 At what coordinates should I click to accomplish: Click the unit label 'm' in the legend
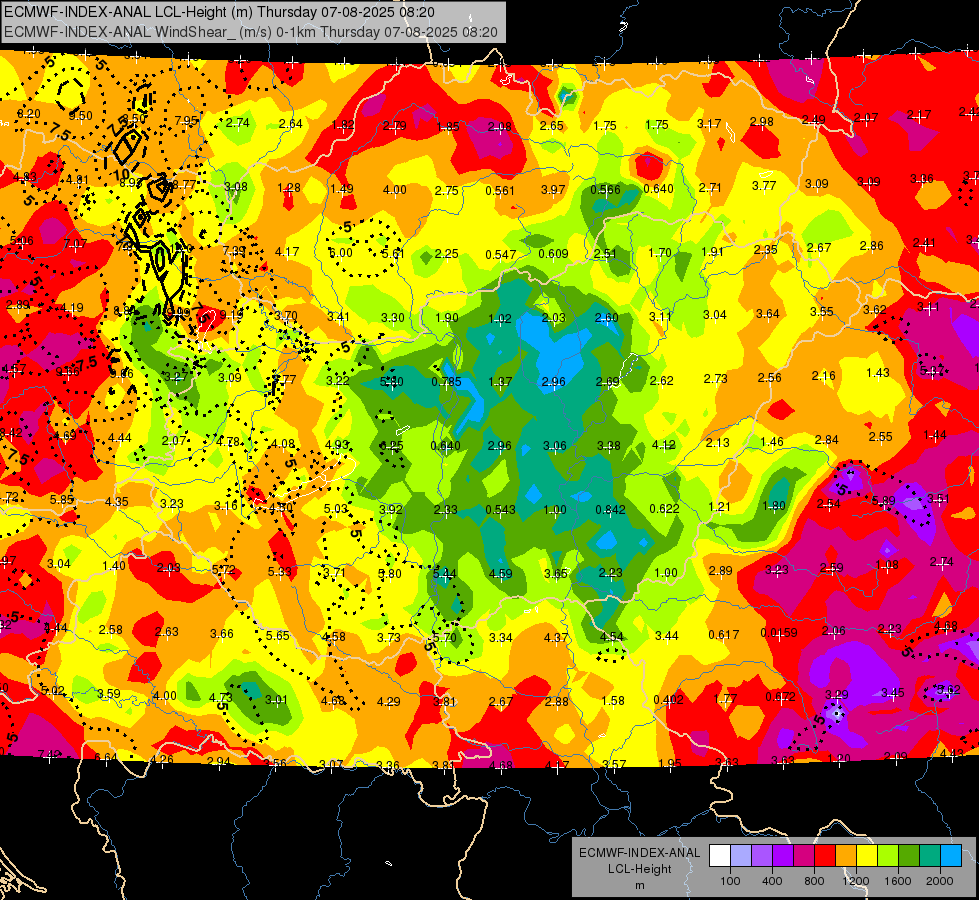click(639, 885)
